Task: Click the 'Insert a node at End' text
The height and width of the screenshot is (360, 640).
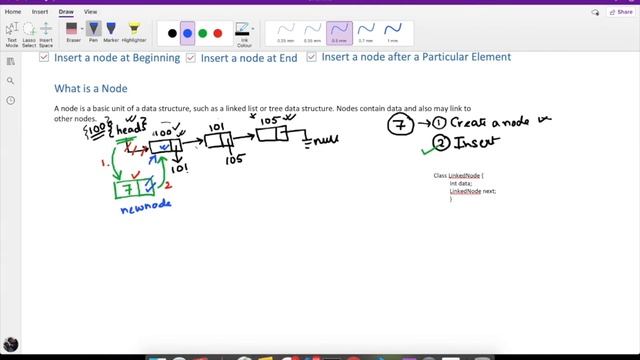Action: coord(249,58)
